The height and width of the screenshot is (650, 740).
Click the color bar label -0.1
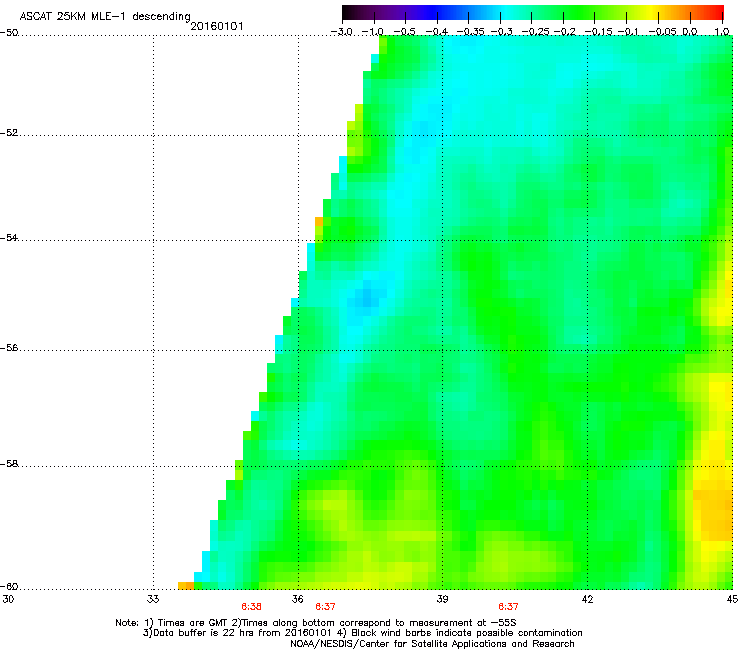pos(628,32)
